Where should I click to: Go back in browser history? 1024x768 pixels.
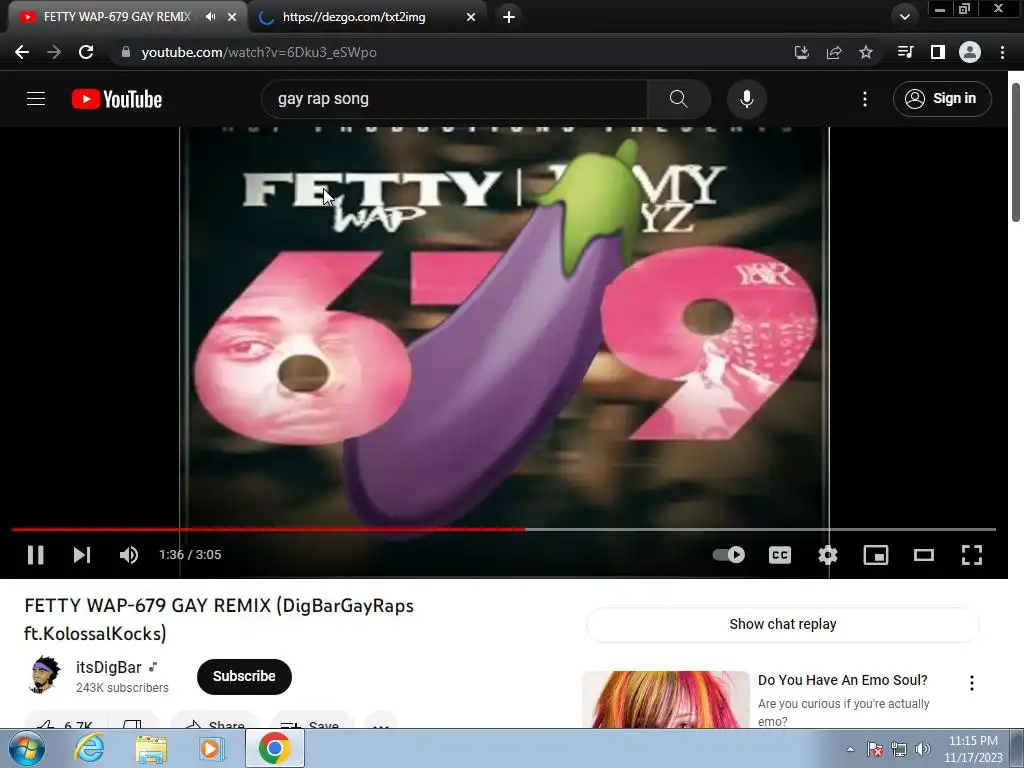[x=22, y=52]
